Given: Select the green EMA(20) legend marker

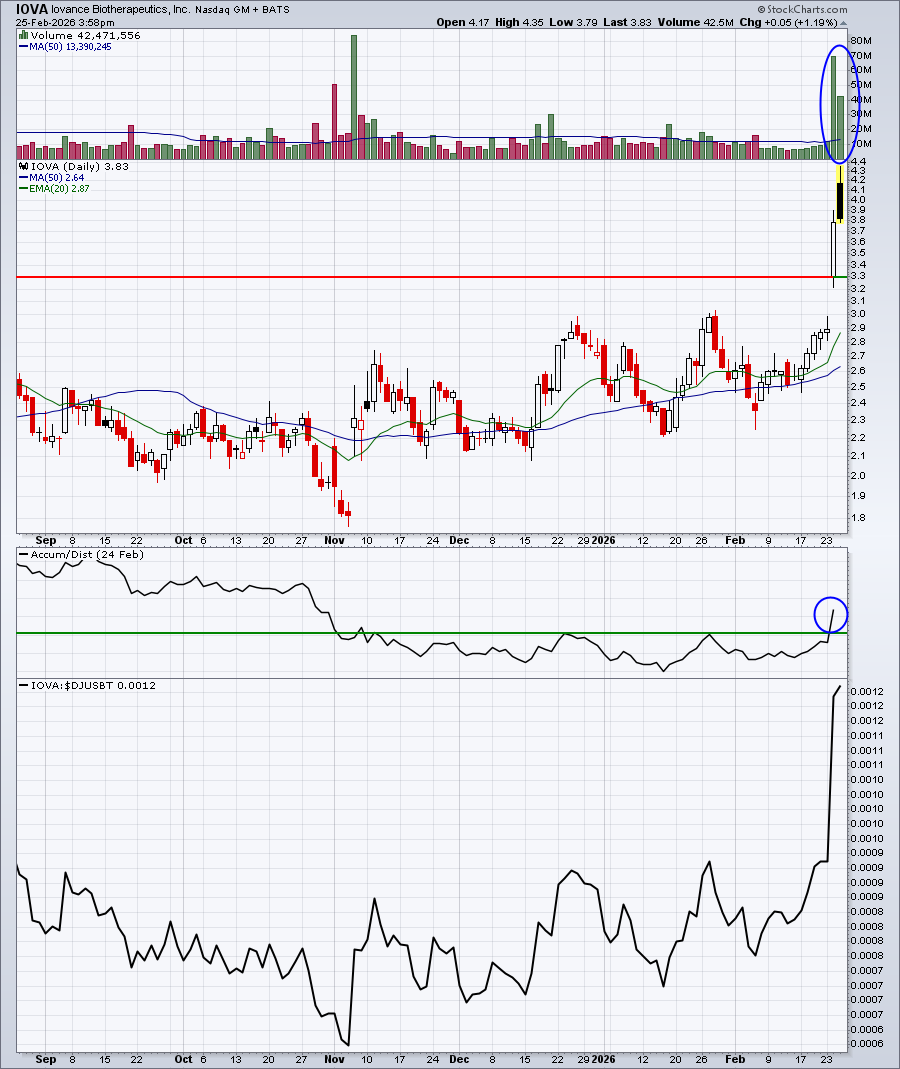Looking at the screenshot, I should (x=23, y=188).
